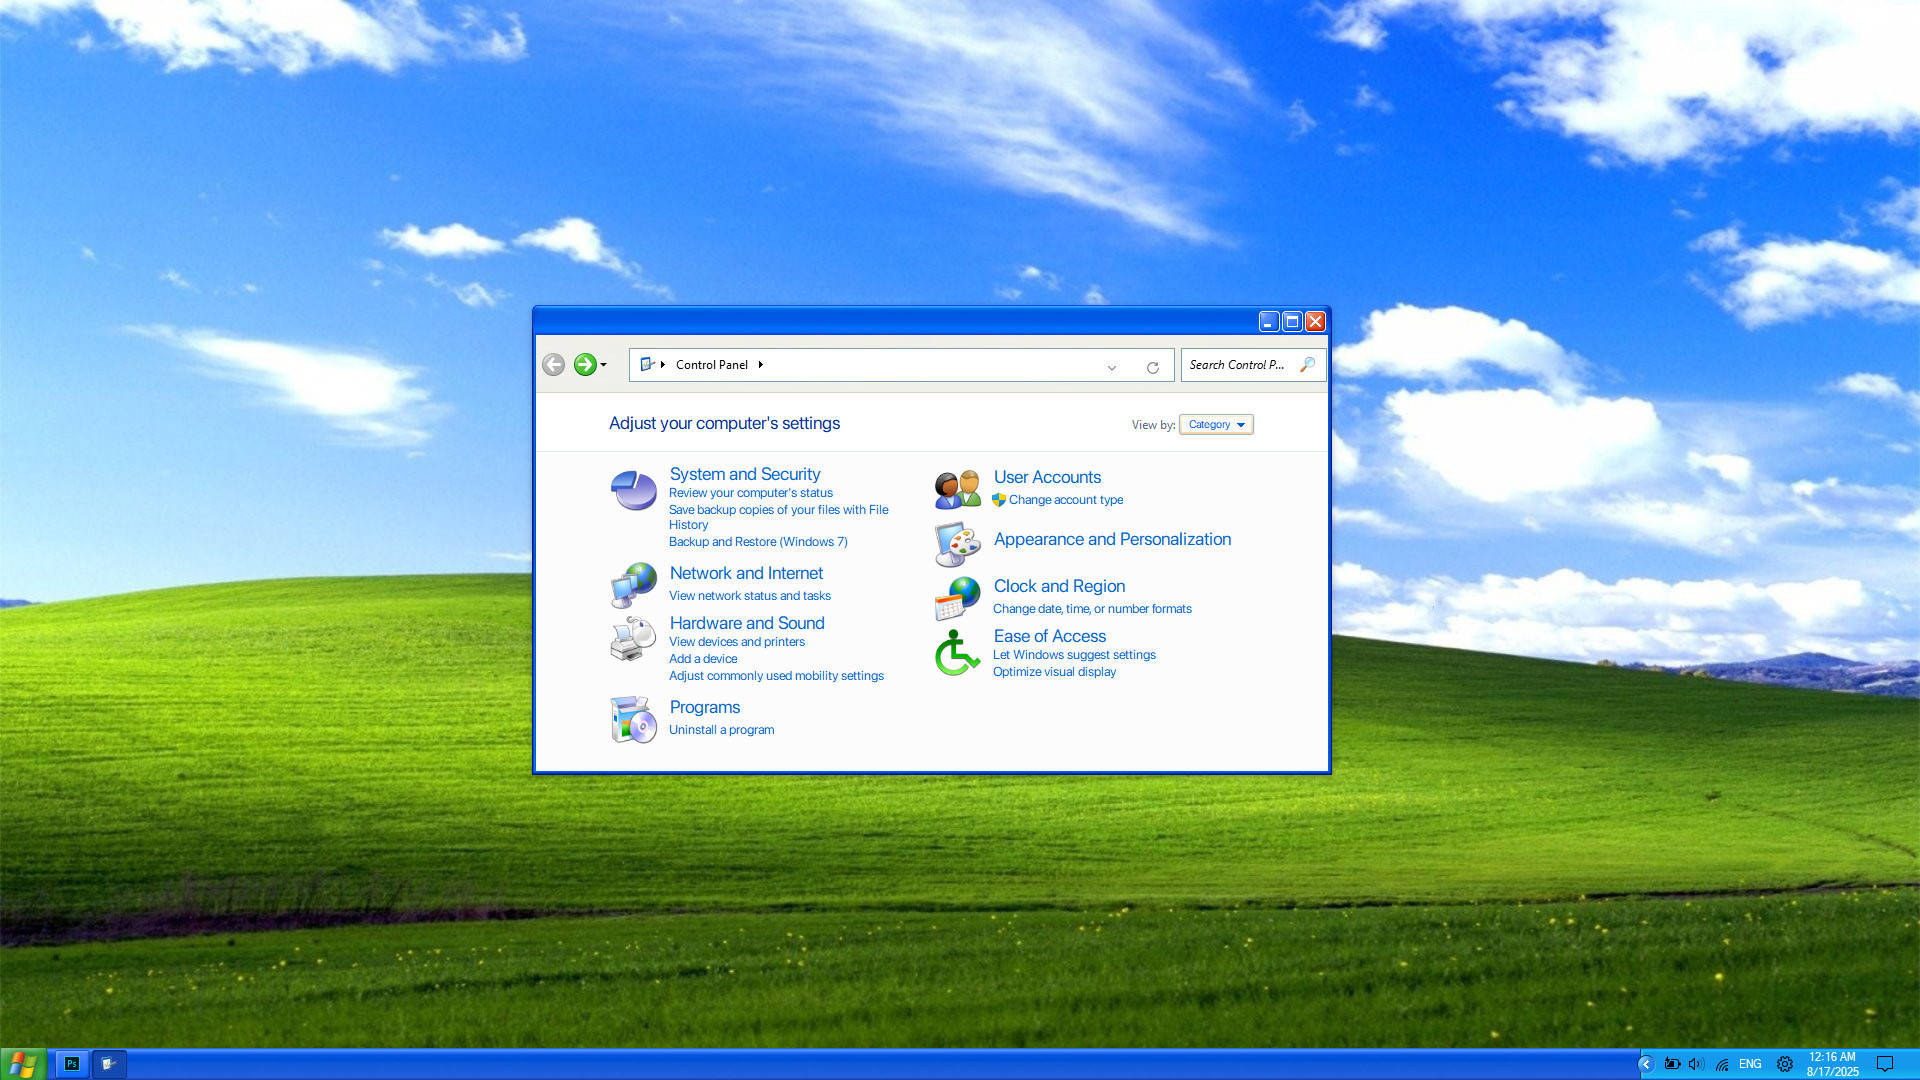1920x1080 pixels.
Task: Click the Appearance and Personalization palette icon
Action: click(x=957, y=543)
